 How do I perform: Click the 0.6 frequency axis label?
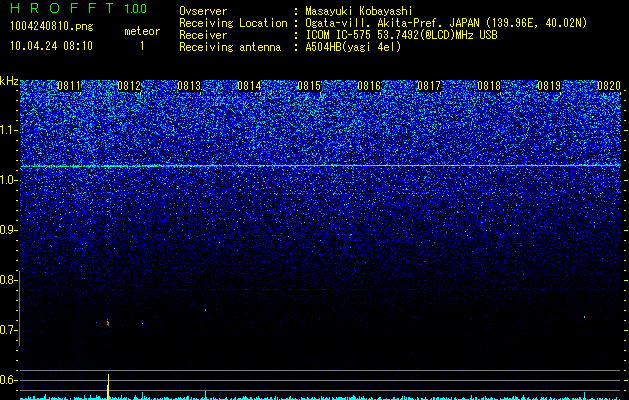[8, 380]
